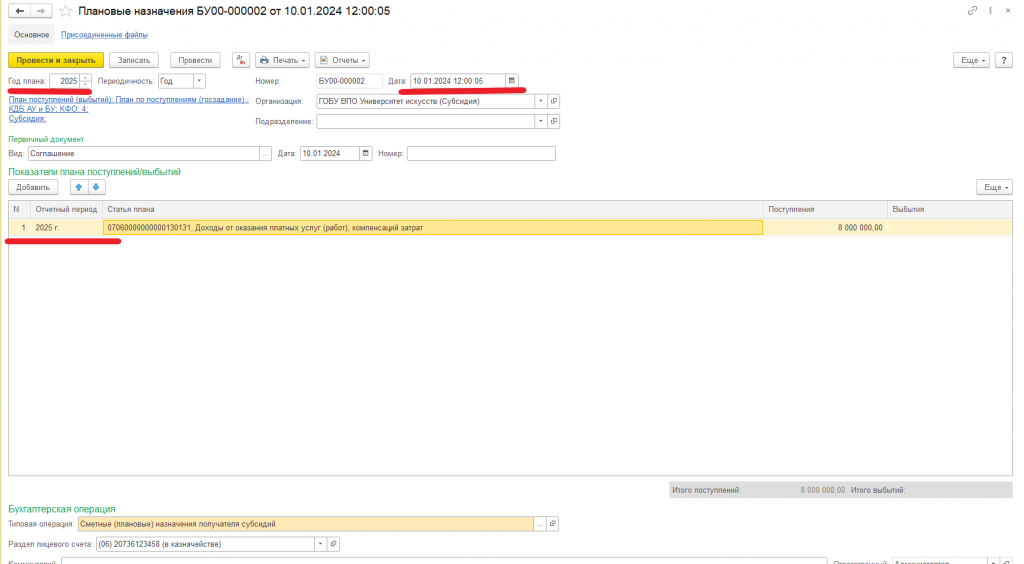
Task: Open help with the question mark button
Action: (1004, 60)
